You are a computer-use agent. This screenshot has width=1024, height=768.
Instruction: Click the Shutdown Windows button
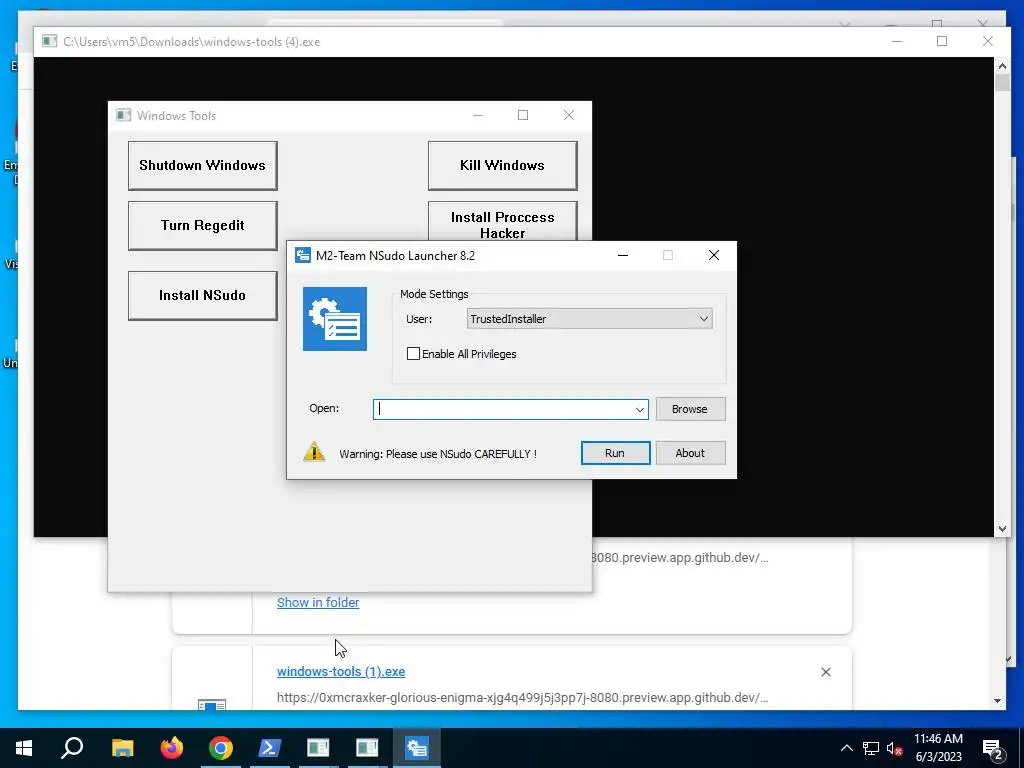coord(202,165)
